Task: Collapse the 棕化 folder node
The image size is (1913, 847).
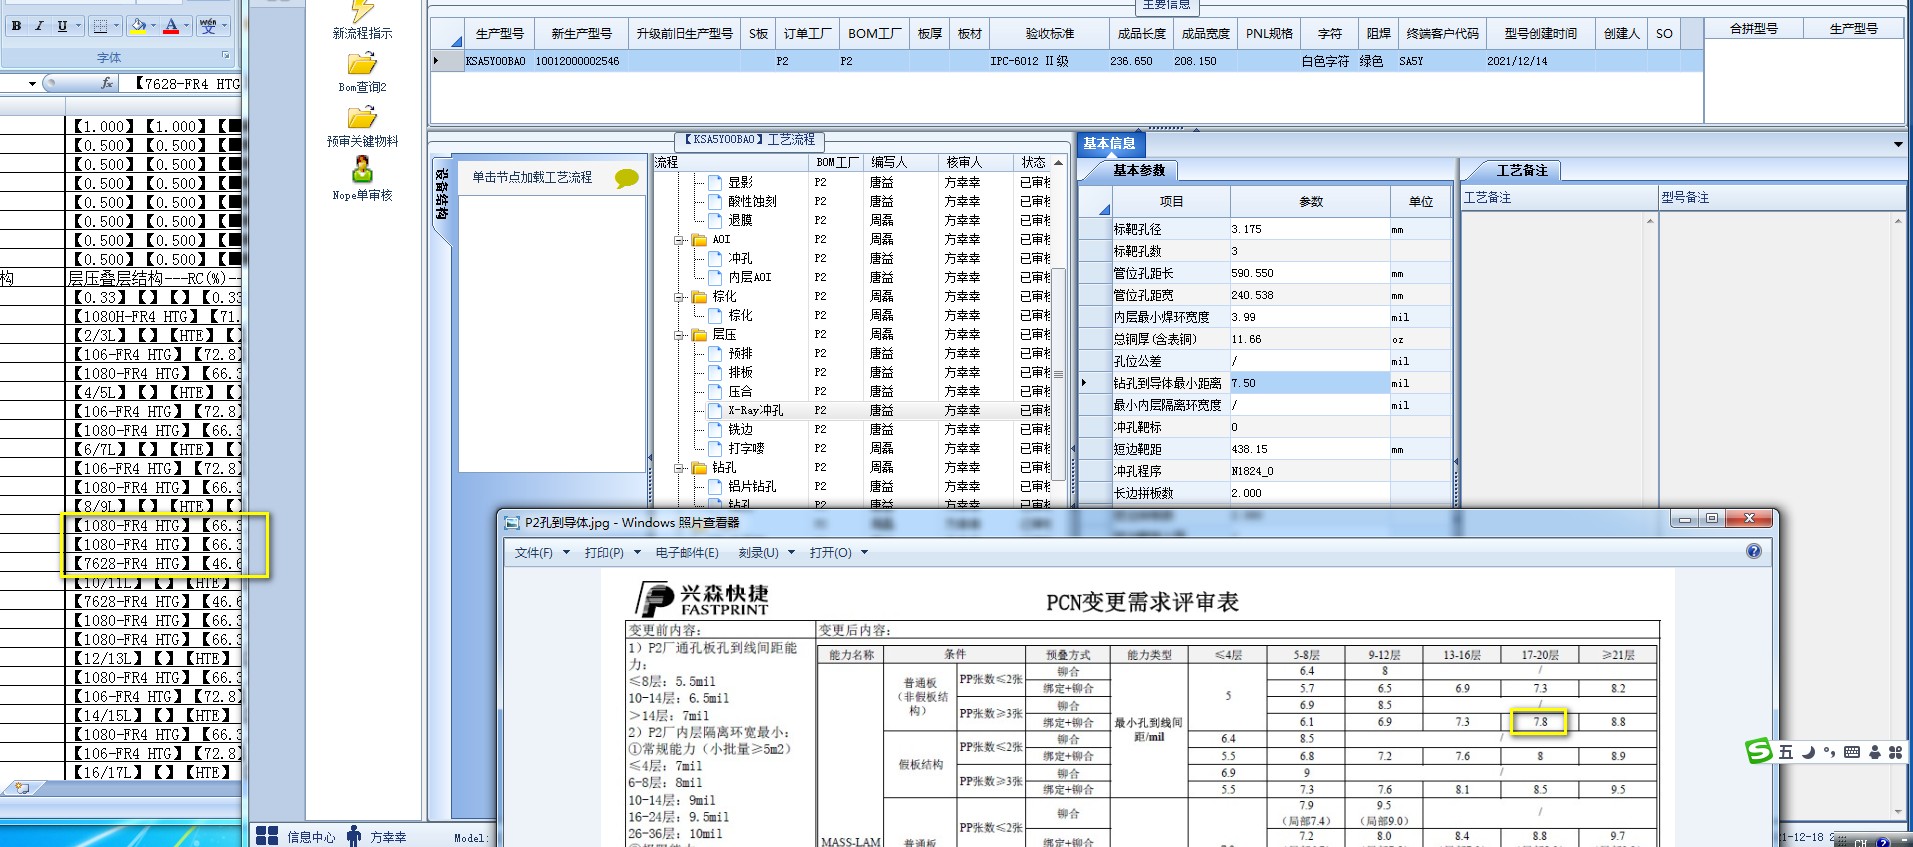Action: (679, 297)
